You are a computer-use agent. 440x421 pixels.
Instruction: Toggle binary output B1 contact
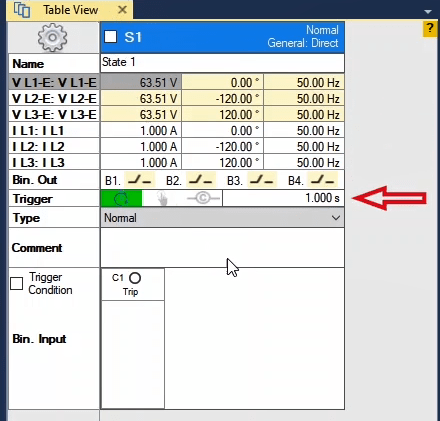pos(139,180)
